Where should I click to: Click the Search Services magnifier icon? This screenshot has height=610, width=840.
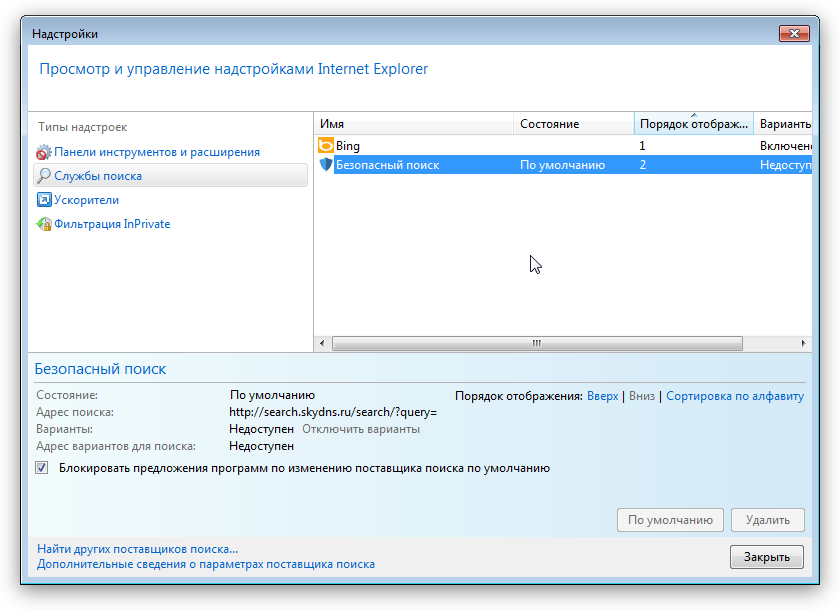(x=44, y=176)
